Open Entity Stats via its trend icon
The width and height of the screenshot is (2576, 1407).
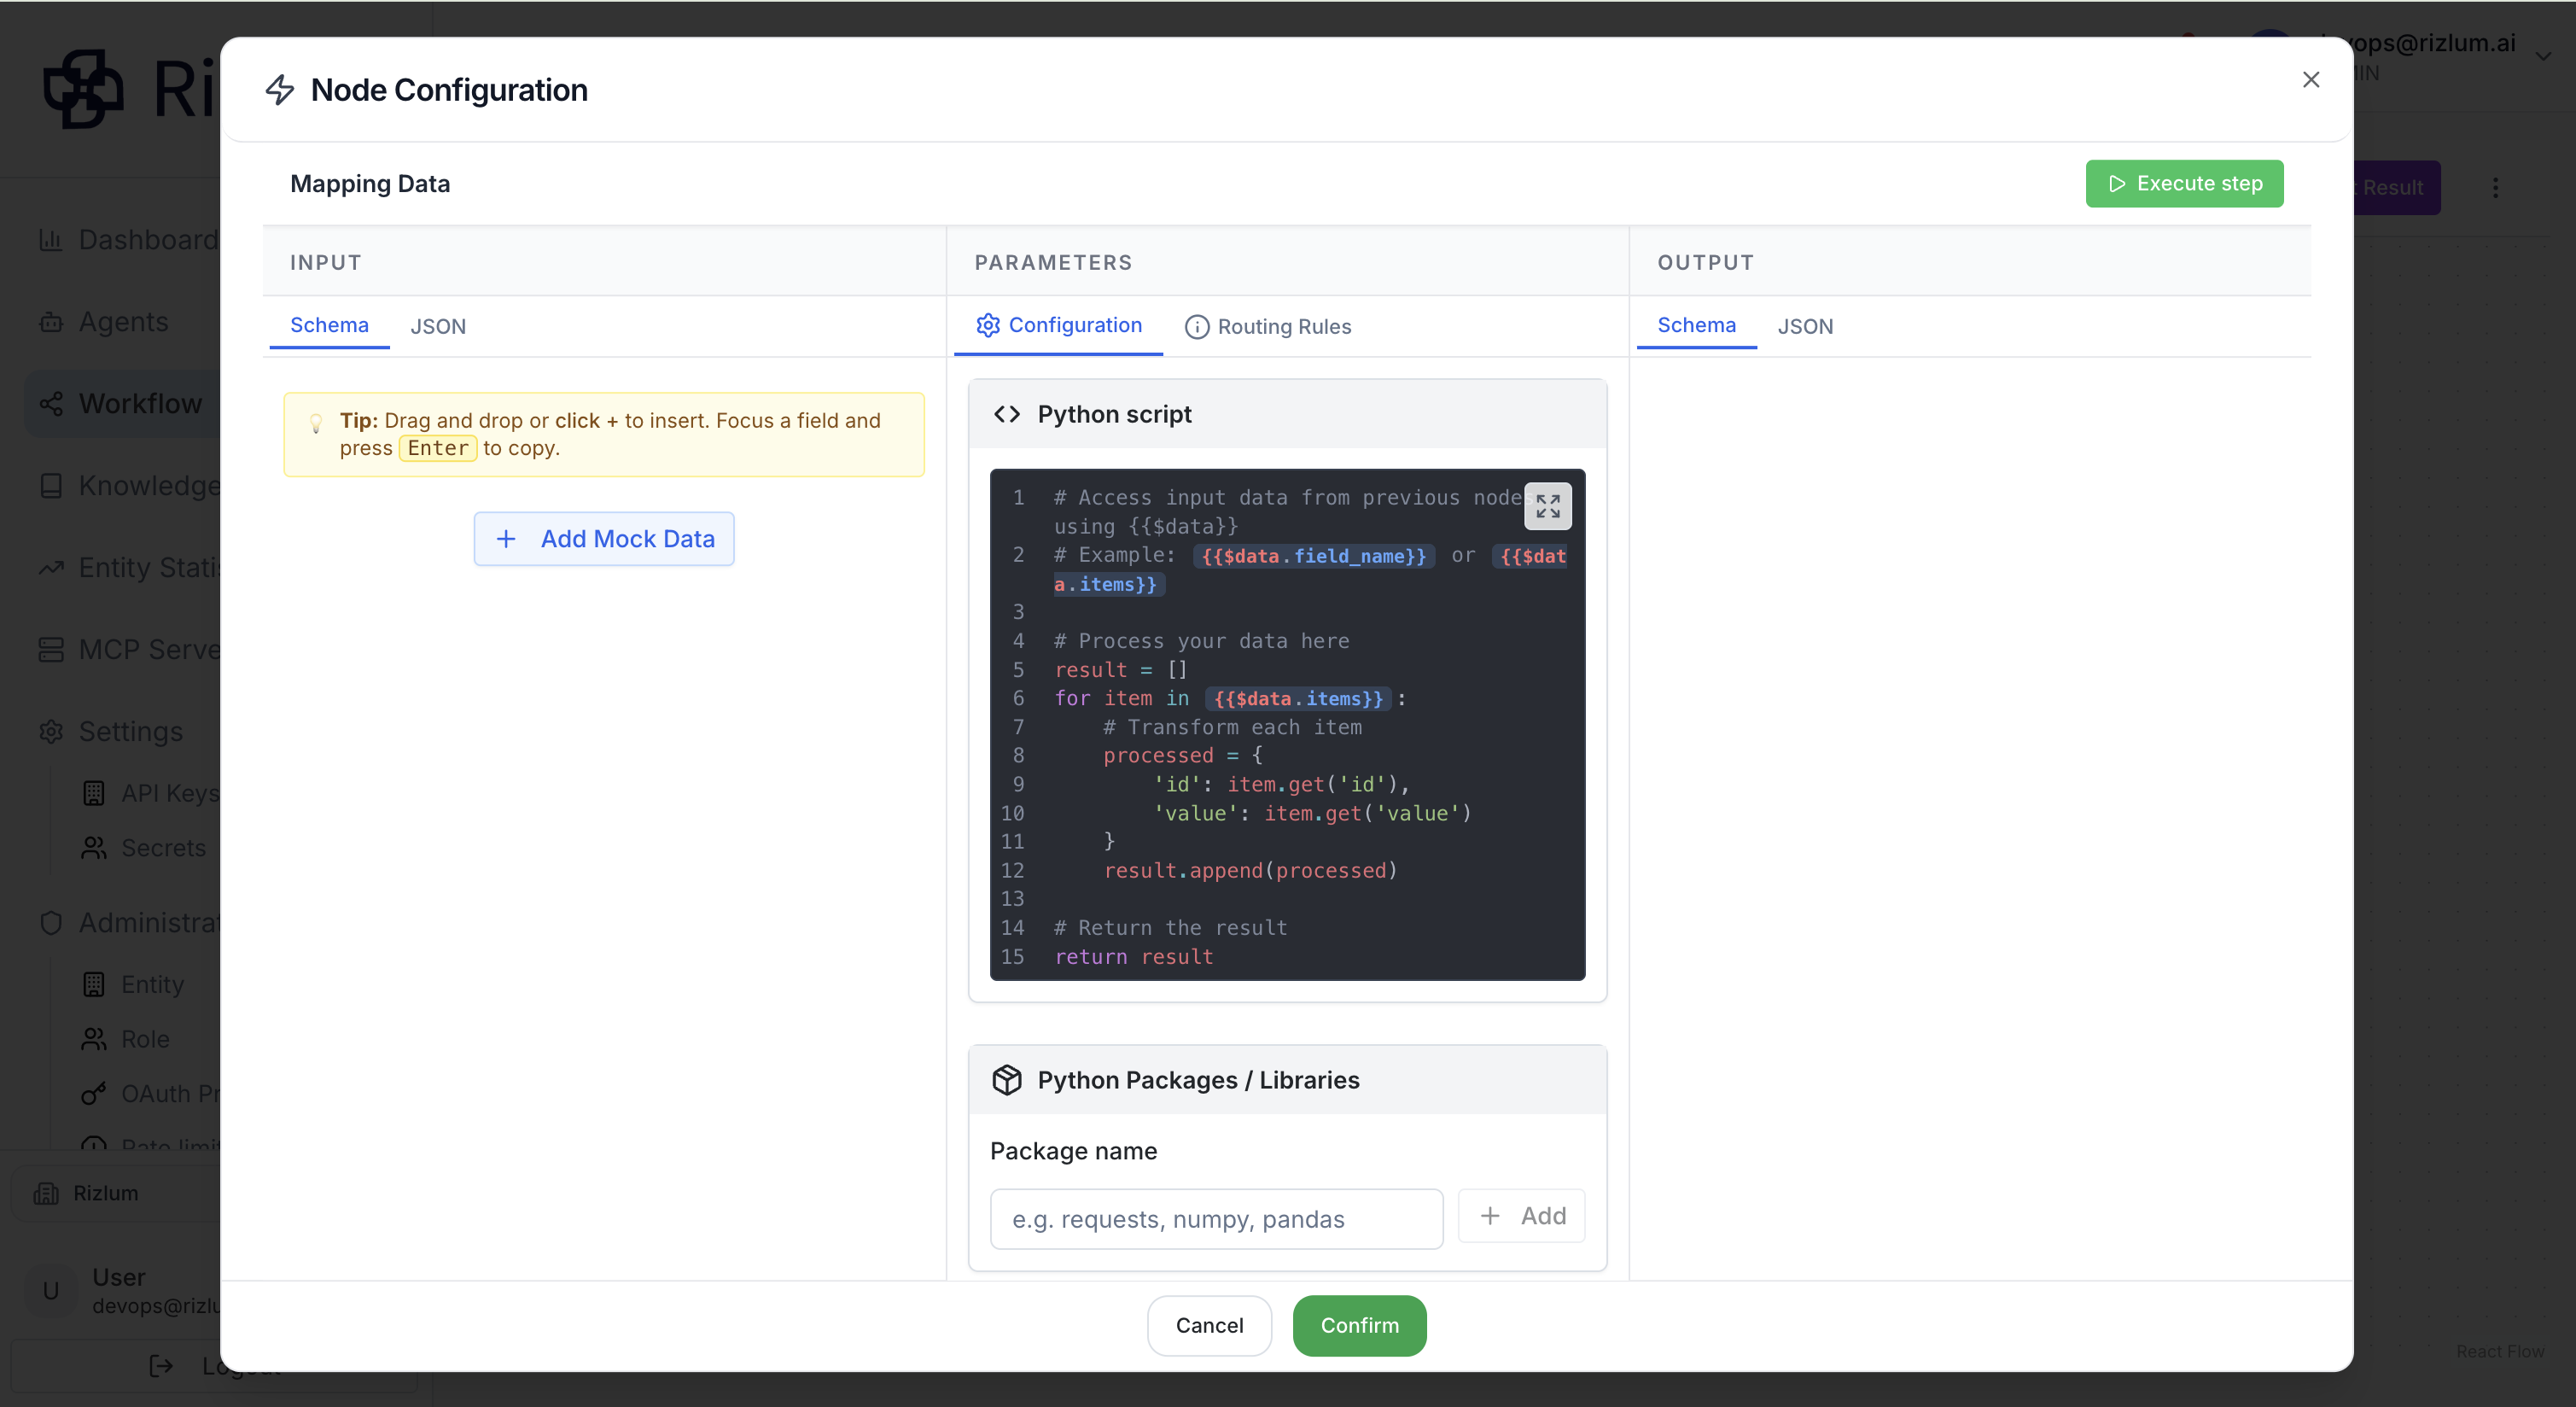click(50, 568)
